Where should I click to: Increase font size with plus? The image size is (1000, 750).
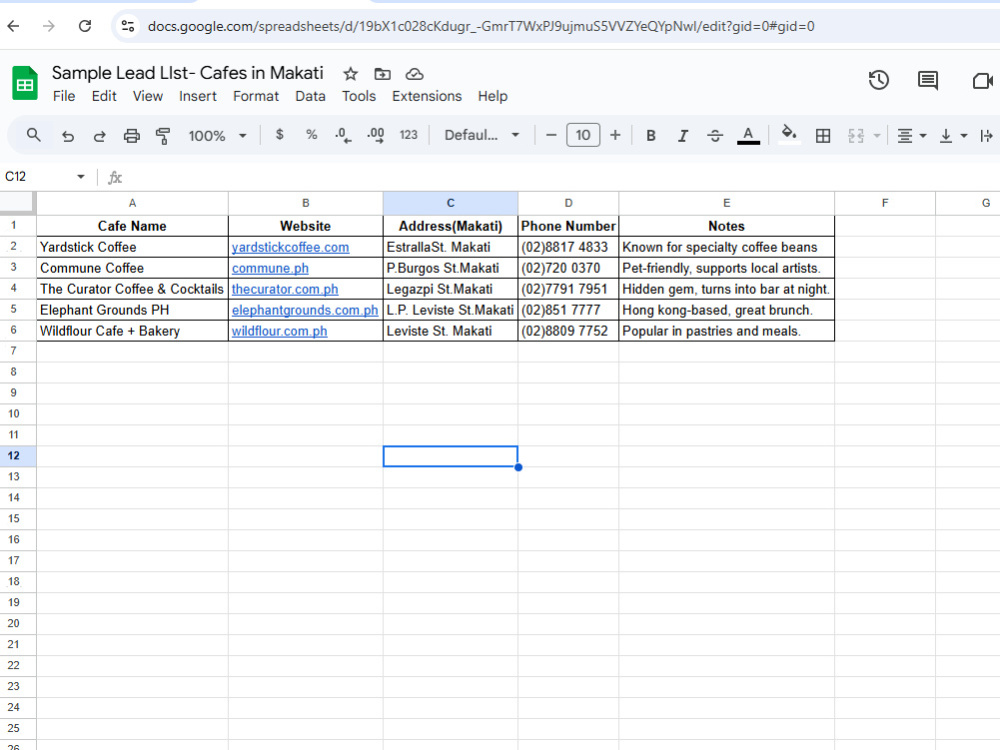(615, 135)
